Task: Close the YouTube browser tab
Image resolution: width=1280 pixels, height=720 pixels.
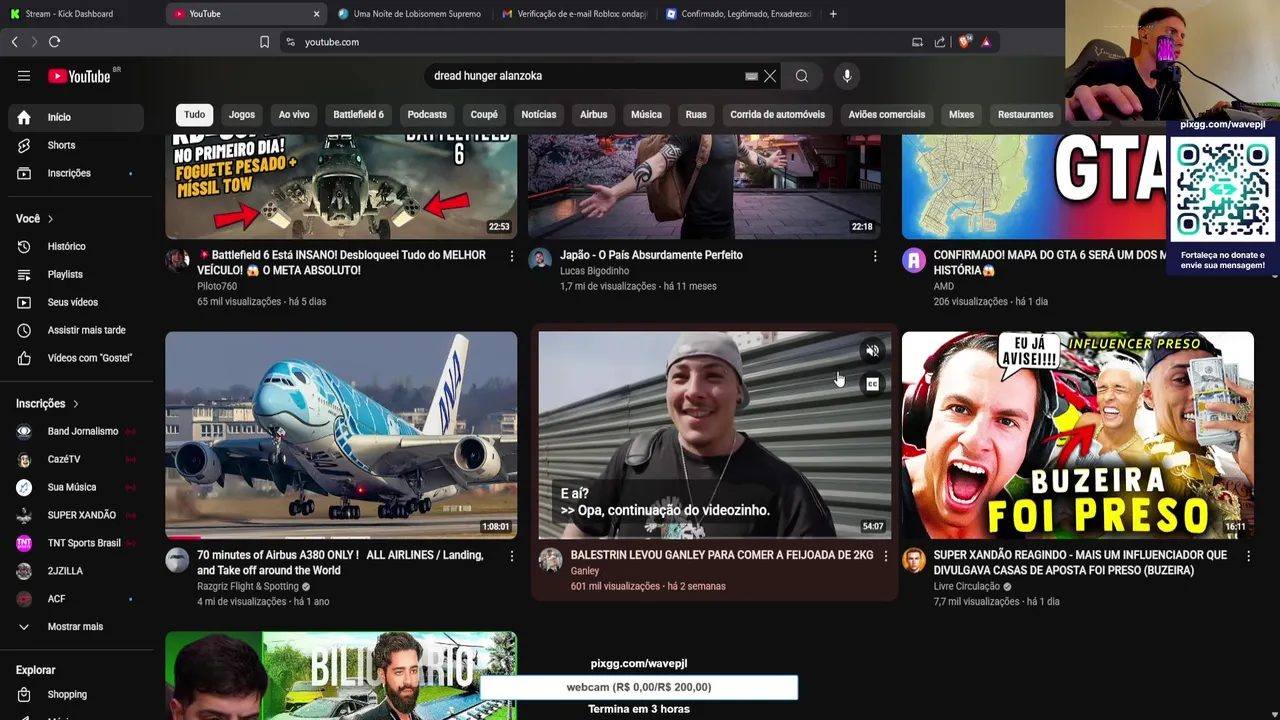Action: [x=316, y=14]
